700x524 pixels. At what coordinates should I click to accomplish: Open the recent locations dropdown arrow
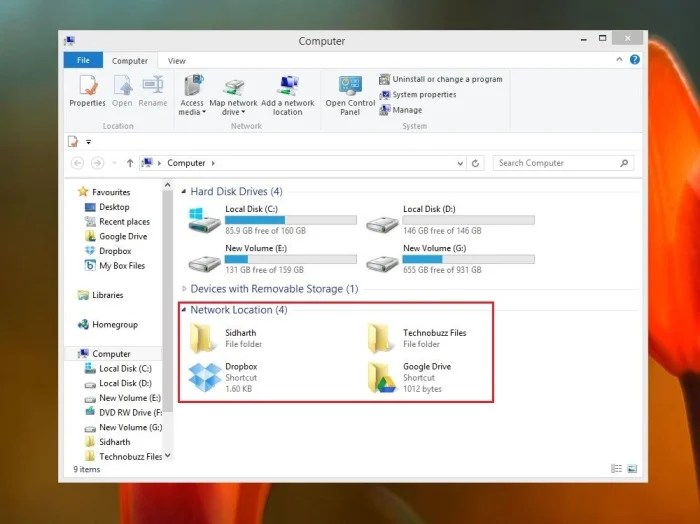114,163
